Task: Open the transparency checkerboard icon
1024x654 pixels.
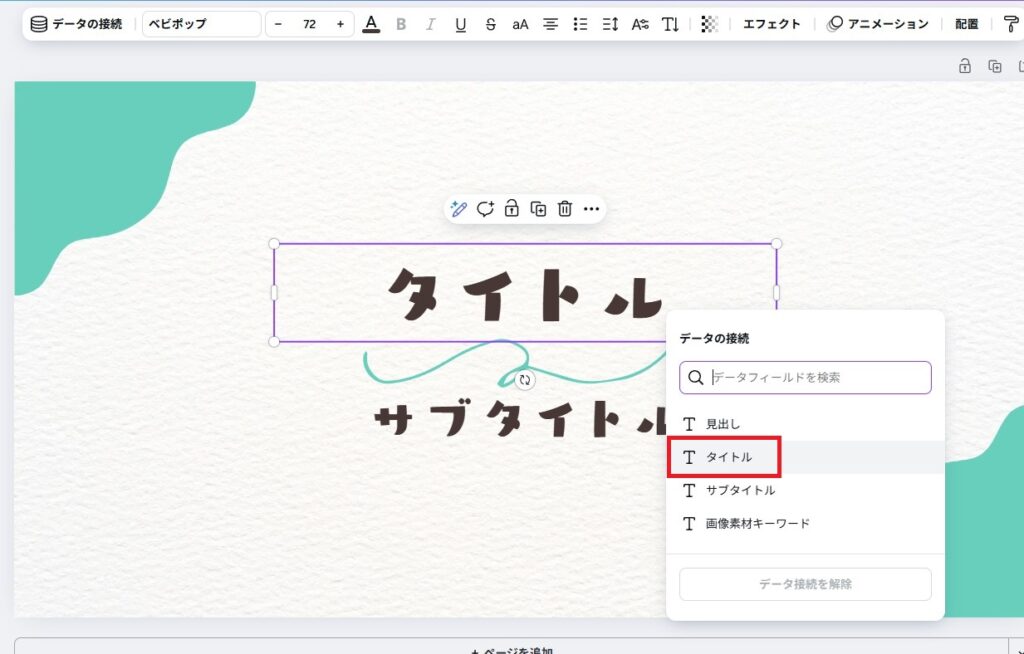Action: [709, 24]
